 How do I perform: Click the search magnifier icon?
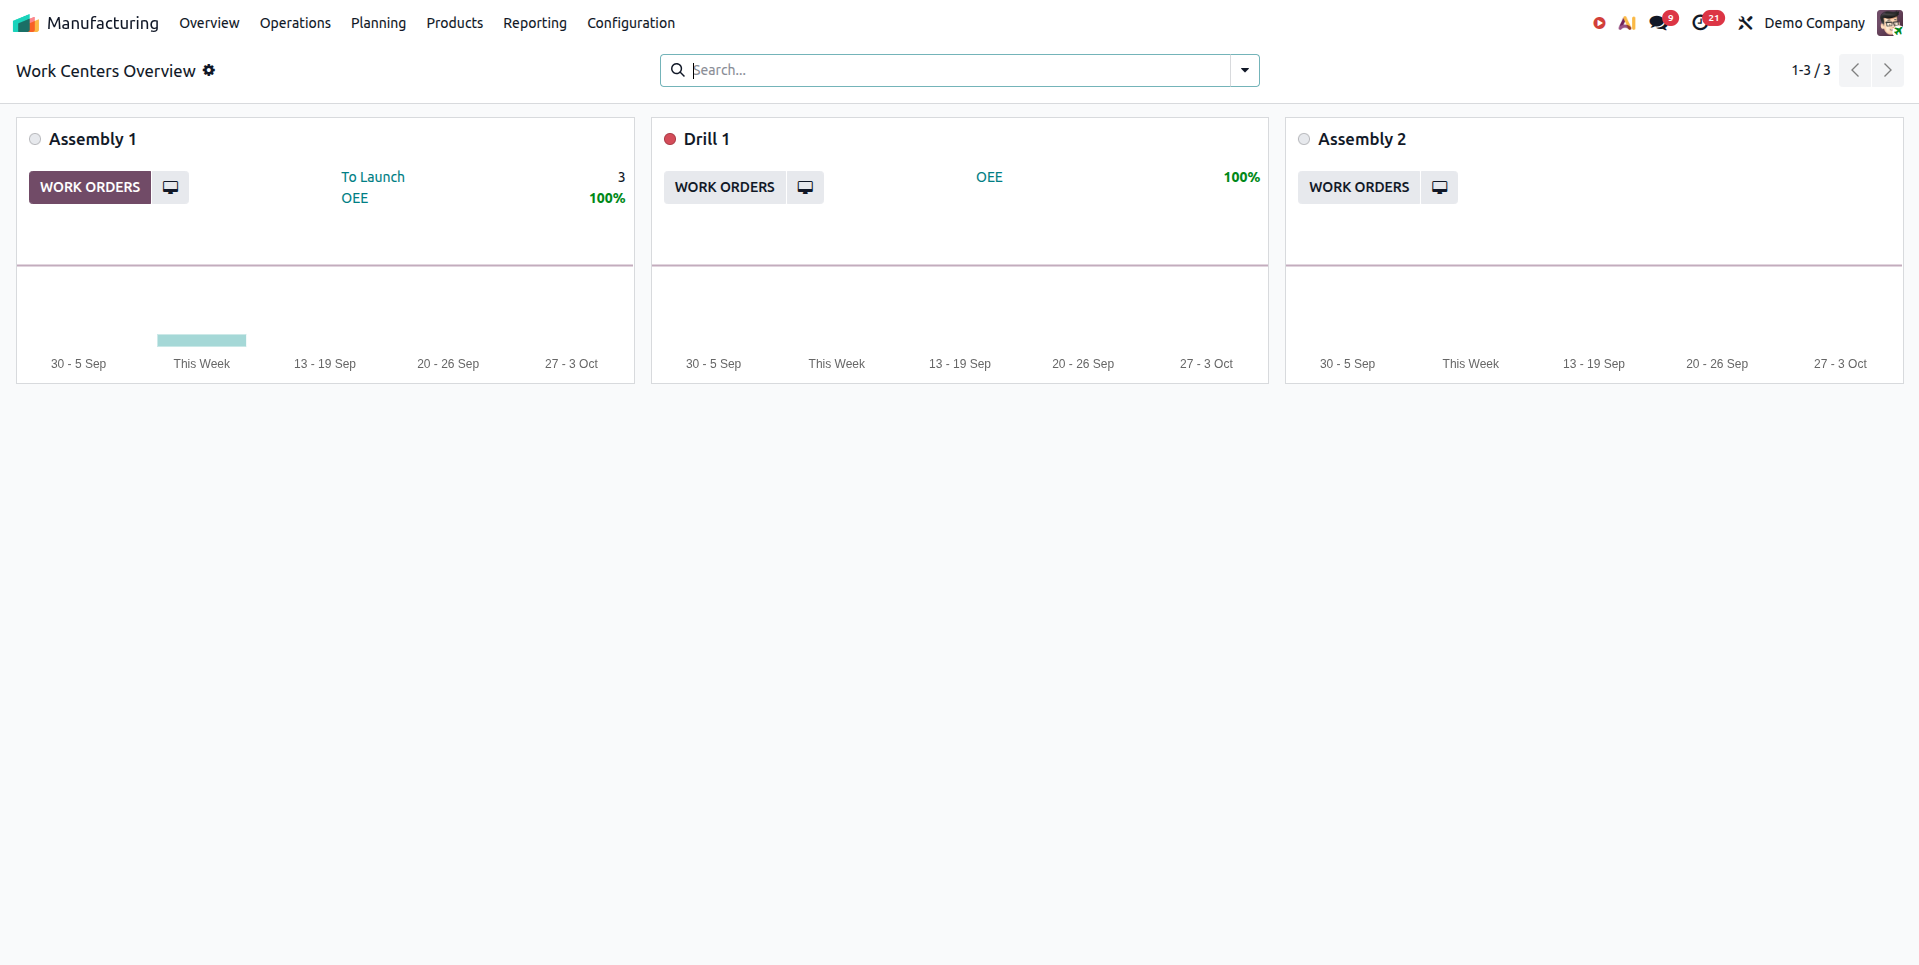click(x=677, y=70)
